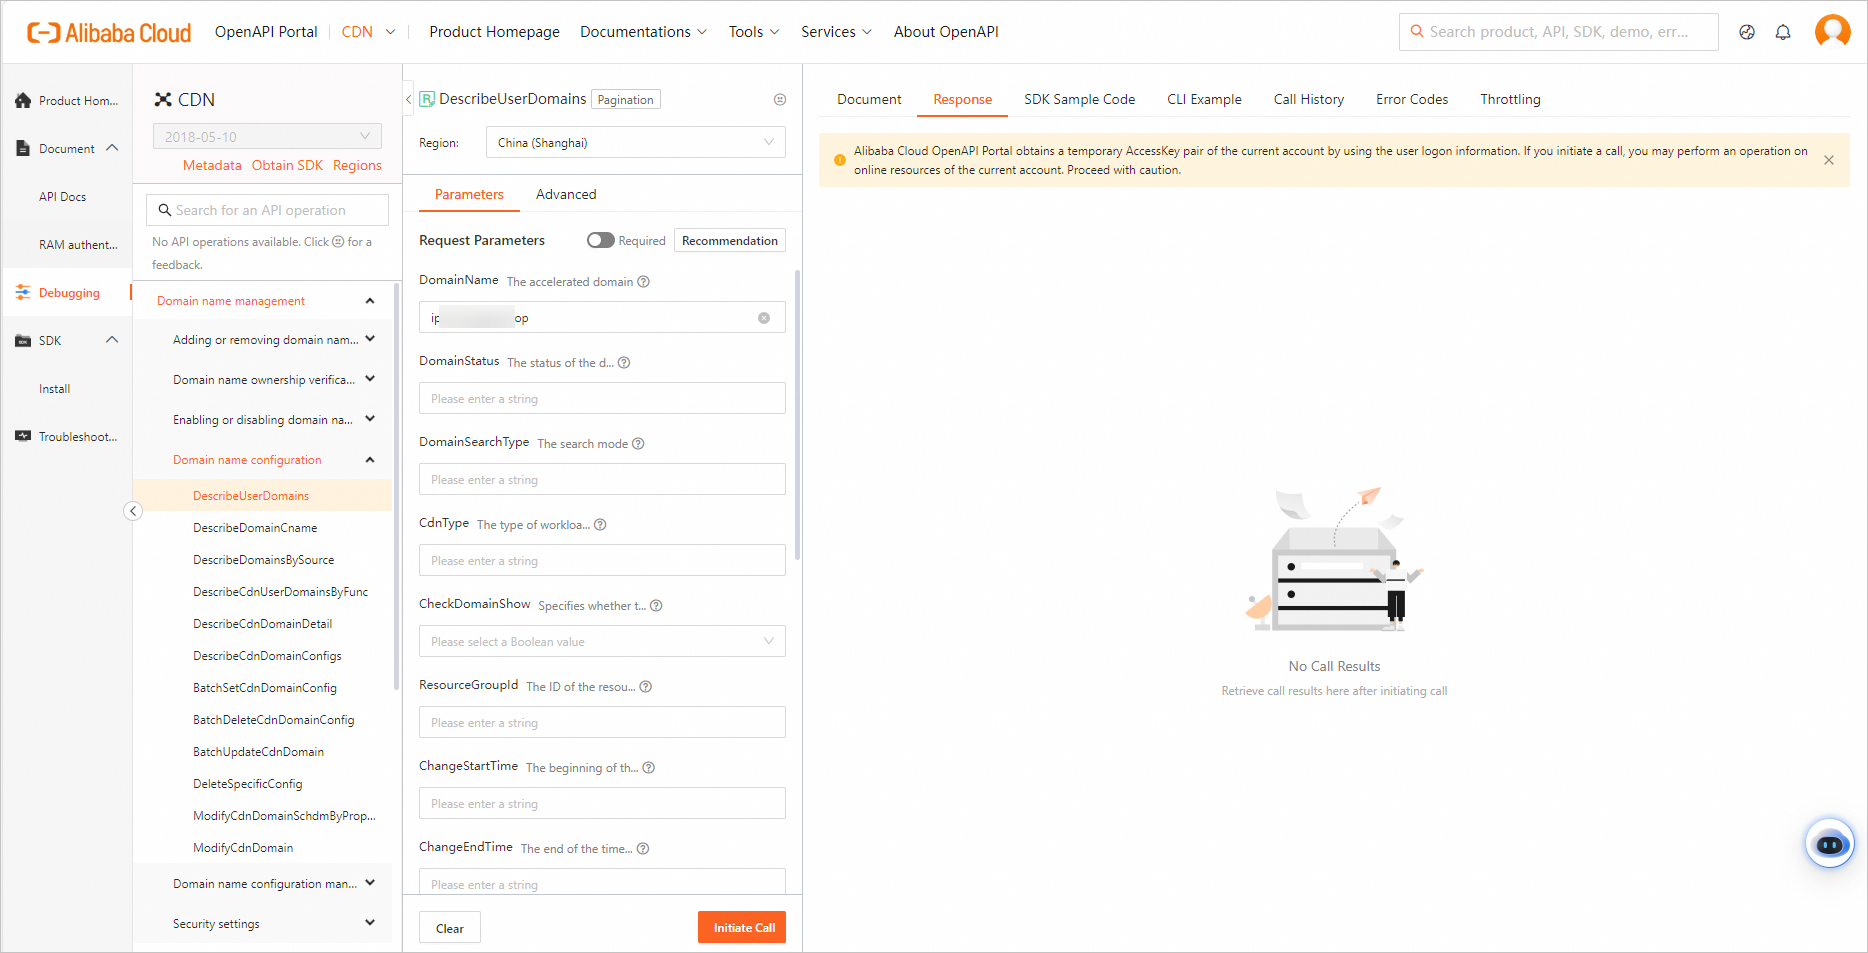This screenshot has width=1868, height=953.
Task: Open the notifications bell
Action: [x=1783, y=32]
